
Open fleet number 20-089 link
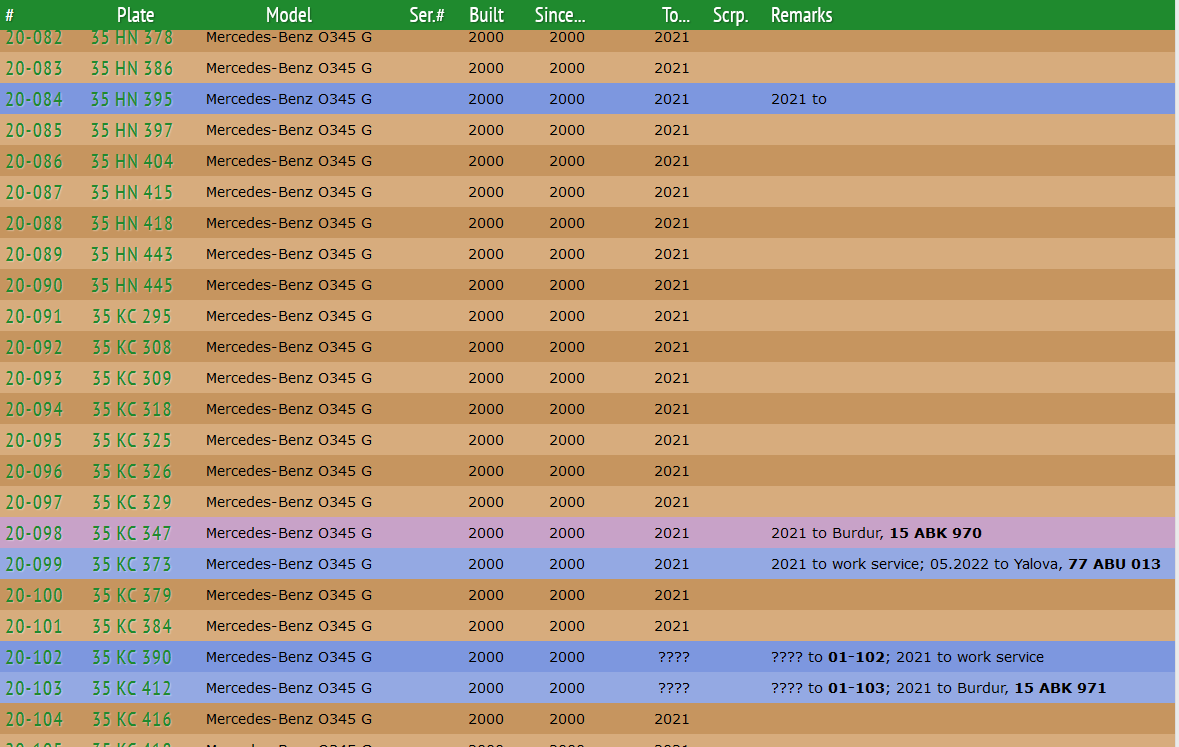(34, 254)
